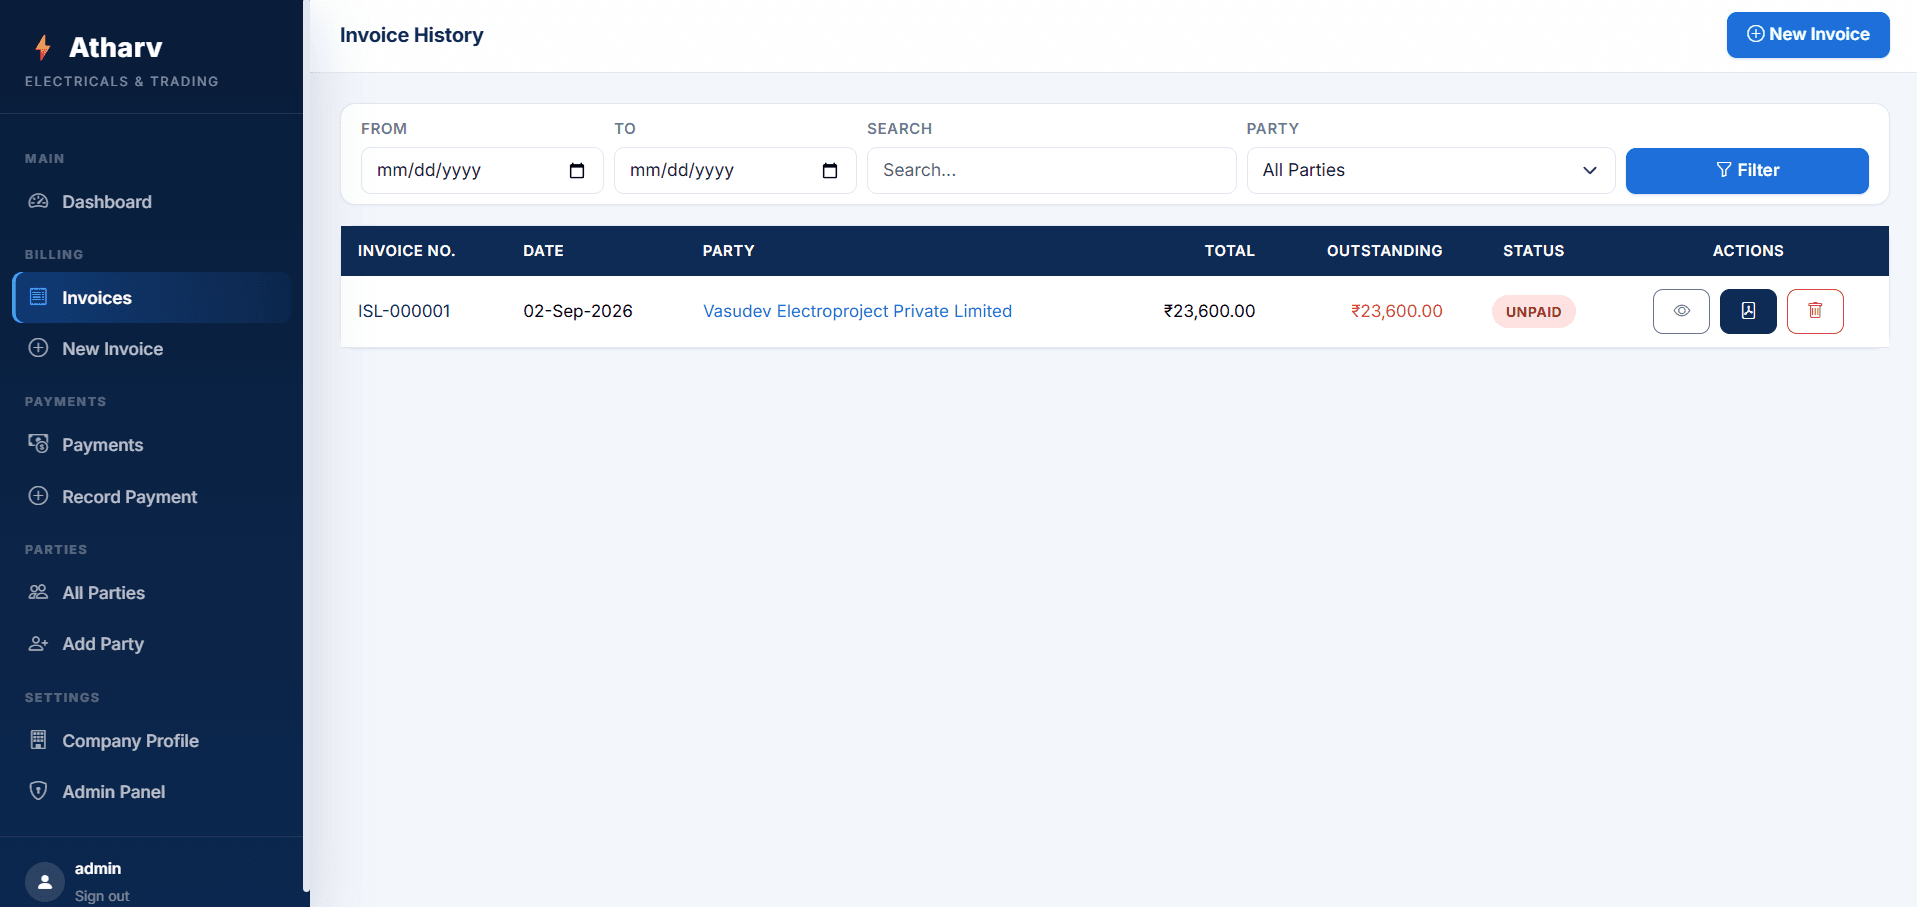1917x907 pixels.
Task: Click the plus icon beside sidebar New Invoice
Action: click(38, 348)
